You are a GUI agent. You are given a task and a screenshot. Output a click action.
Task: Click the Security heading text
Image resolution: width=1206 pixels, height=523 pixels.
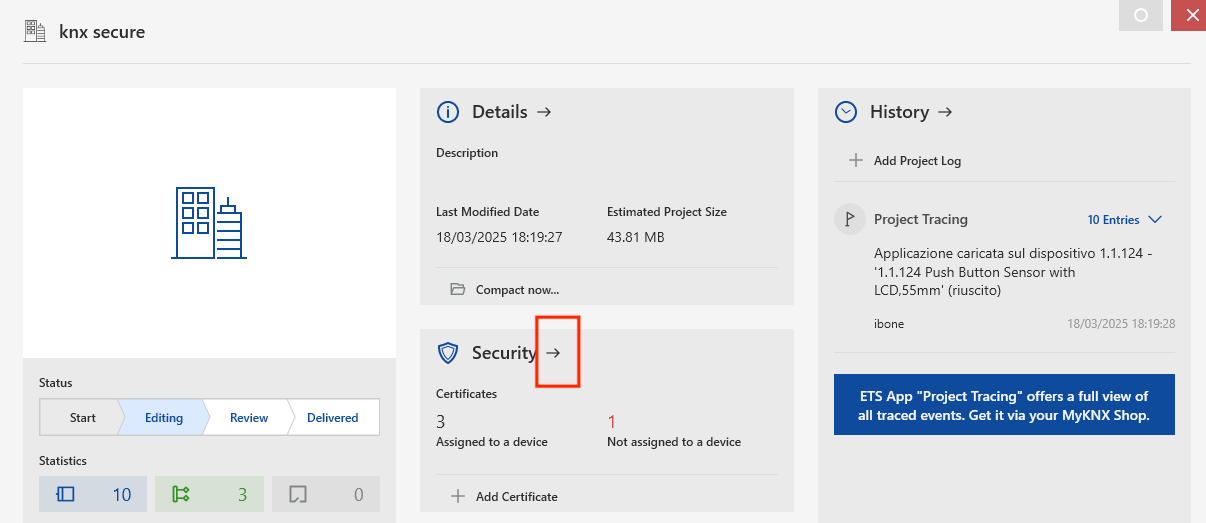pos(504,353)
